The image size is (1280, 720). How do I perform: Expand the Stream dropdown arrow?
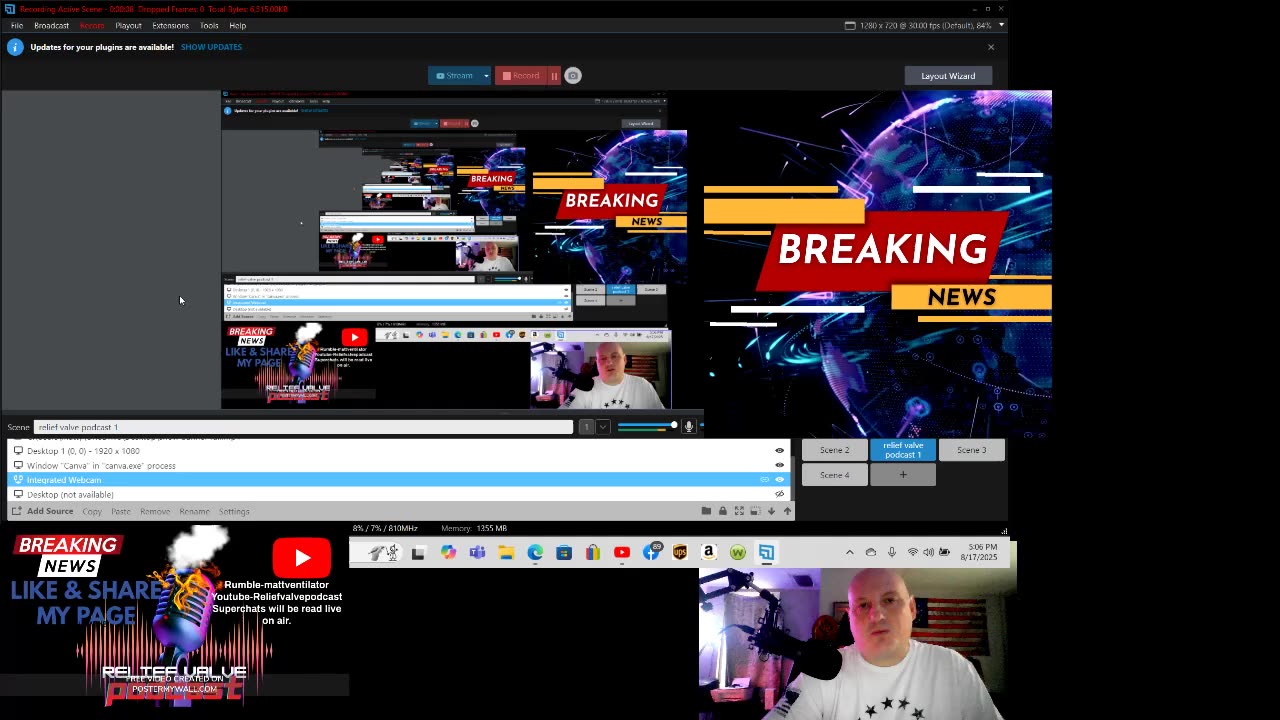(x=486, y=76)
